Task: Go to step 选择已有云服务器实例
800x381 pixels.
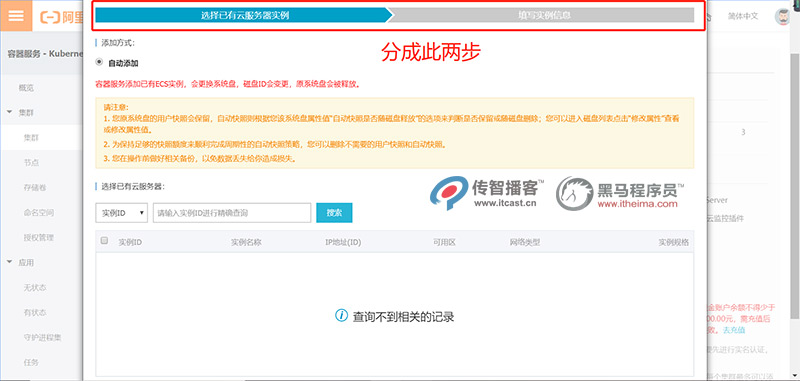Action: [x=244, y=15]
